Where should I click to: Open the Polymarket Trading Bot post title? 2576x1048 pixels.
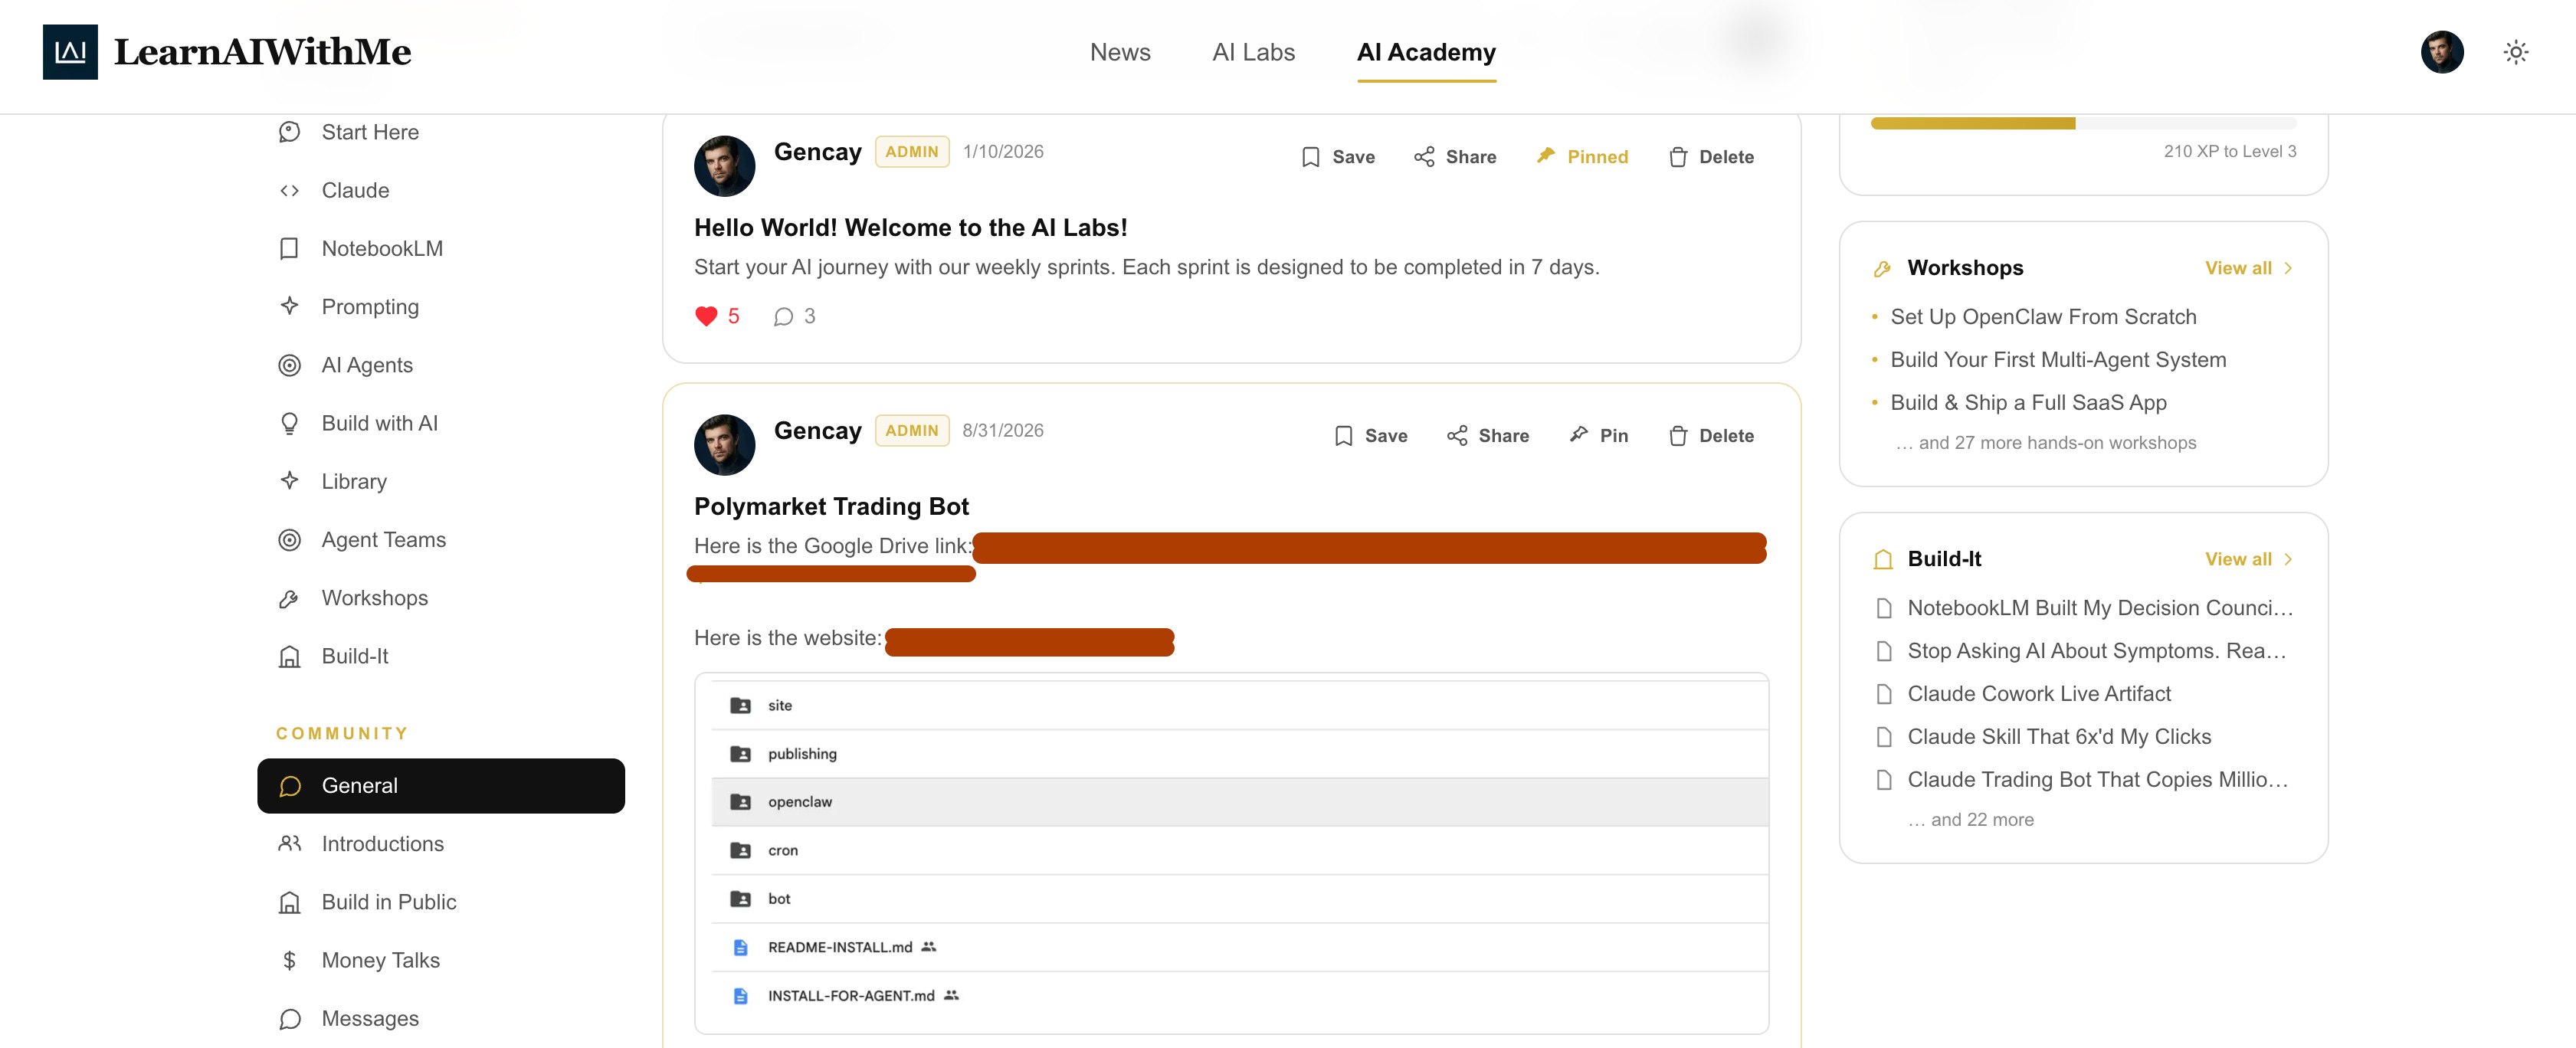(831, 506)
